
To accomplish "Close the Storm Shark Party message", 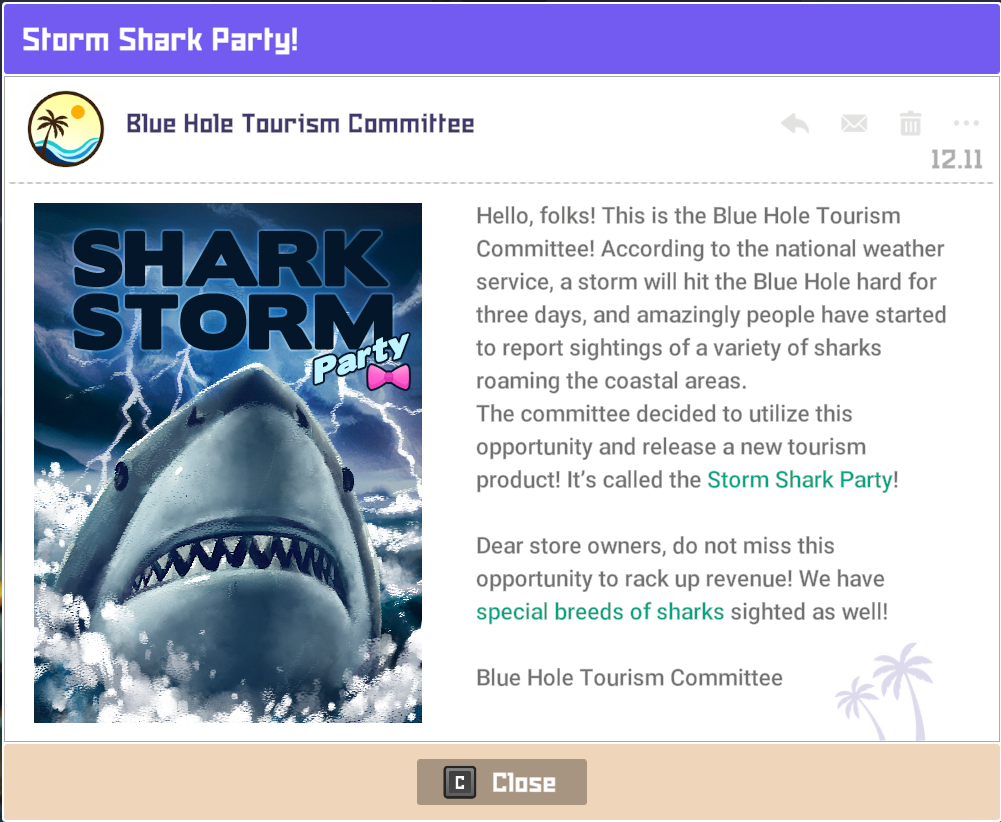I will click(502, 782).
